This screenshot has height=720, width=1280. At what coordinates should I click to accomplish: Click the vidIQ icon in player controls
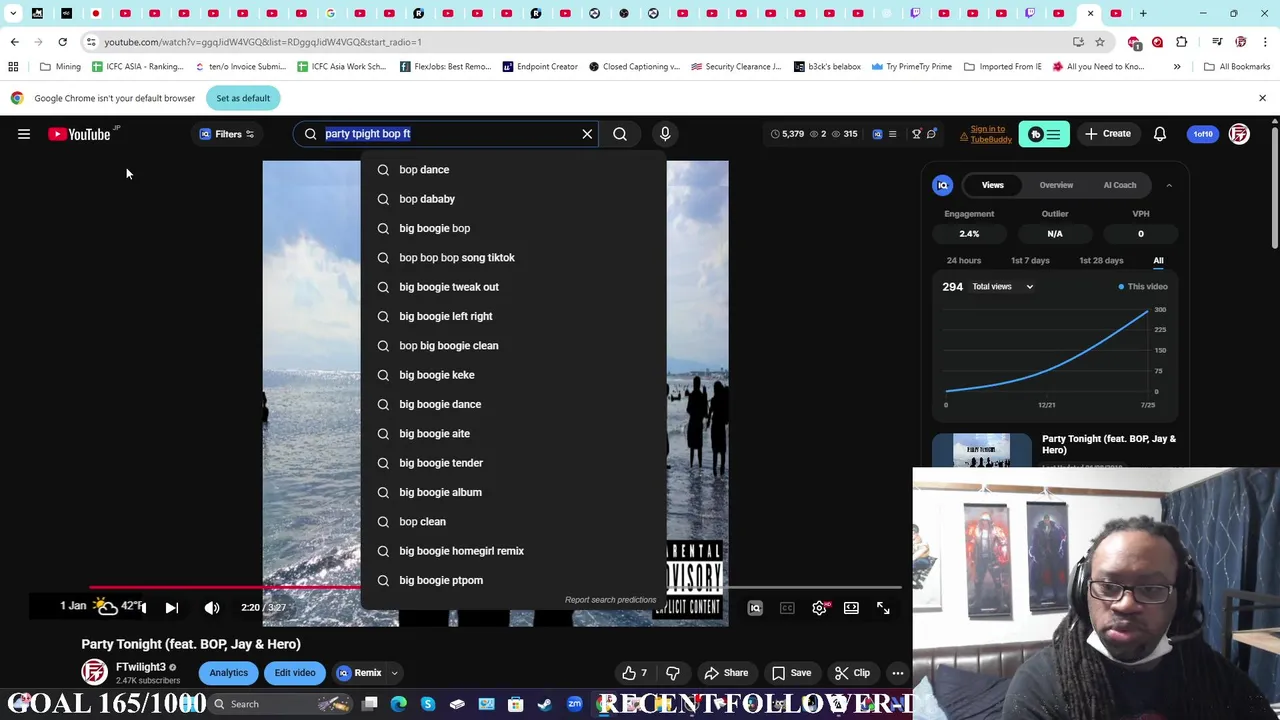[x=755, y=608]
